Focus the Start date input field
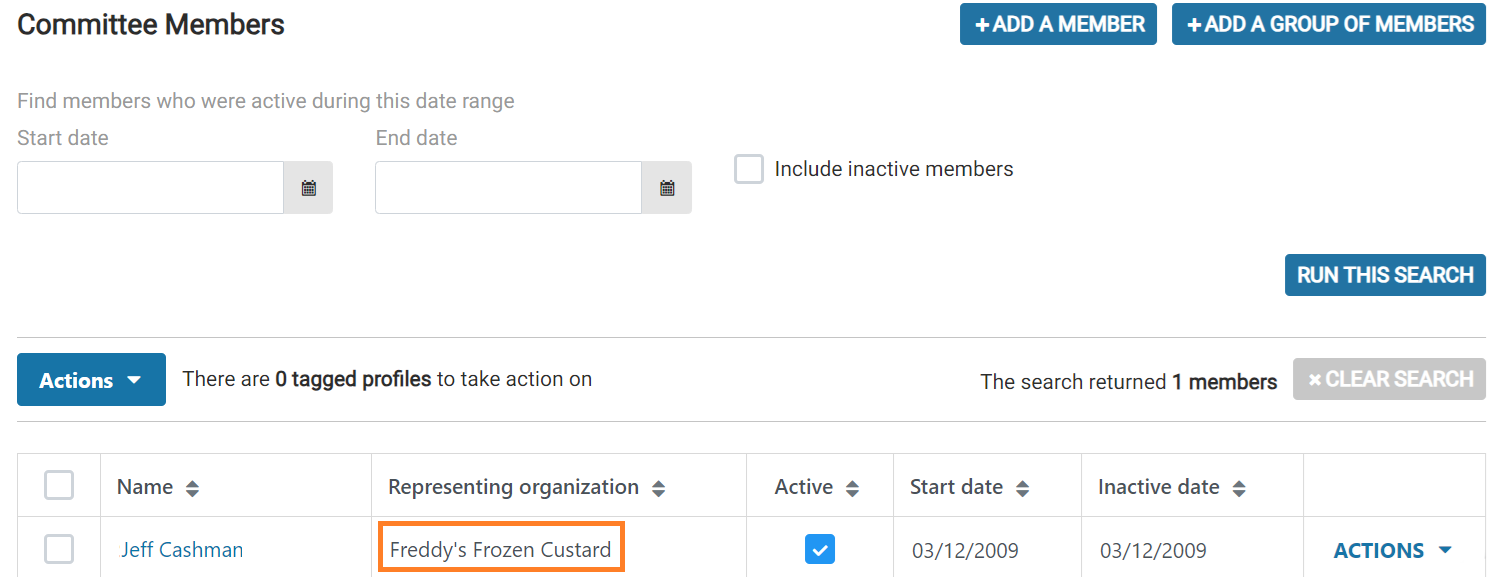The width and height of the screenshot is (1504, 577). coord(150,188)
